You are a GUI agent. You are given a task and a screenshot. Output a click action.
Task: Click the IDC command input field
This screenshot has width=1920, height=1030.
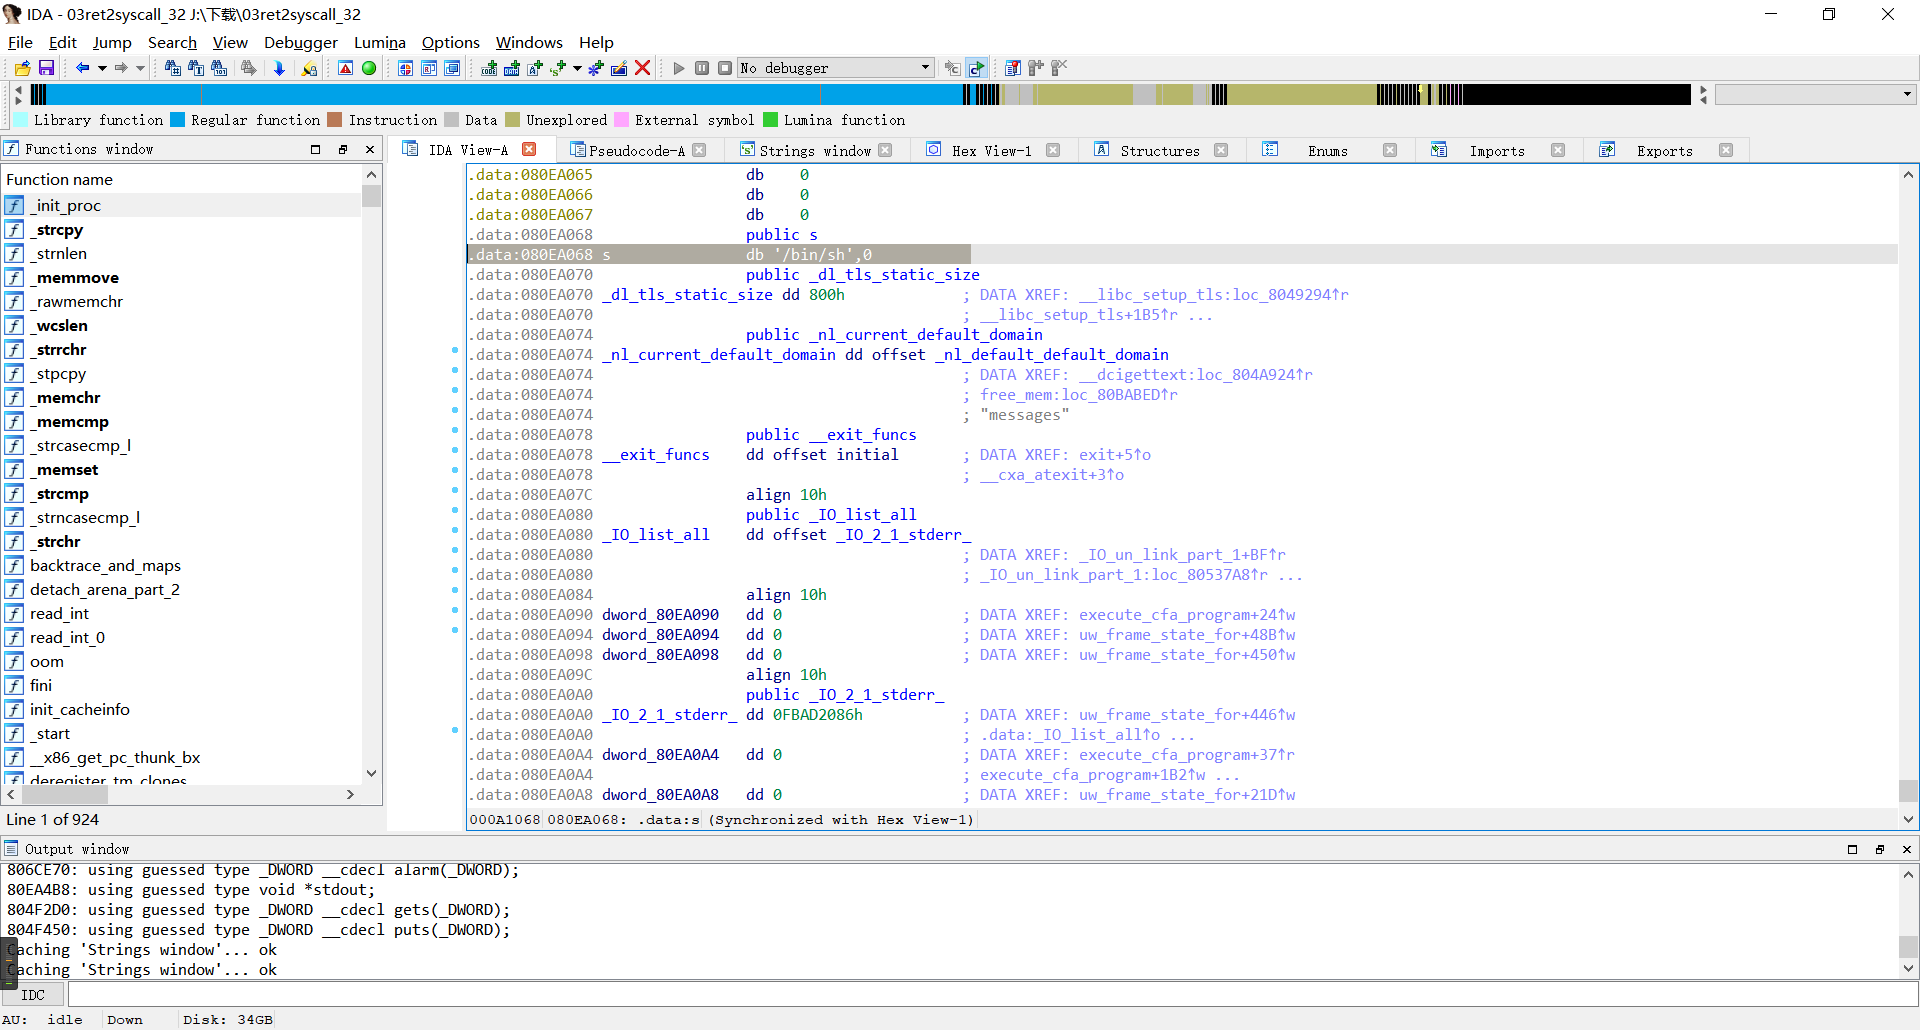coord(990,995)
